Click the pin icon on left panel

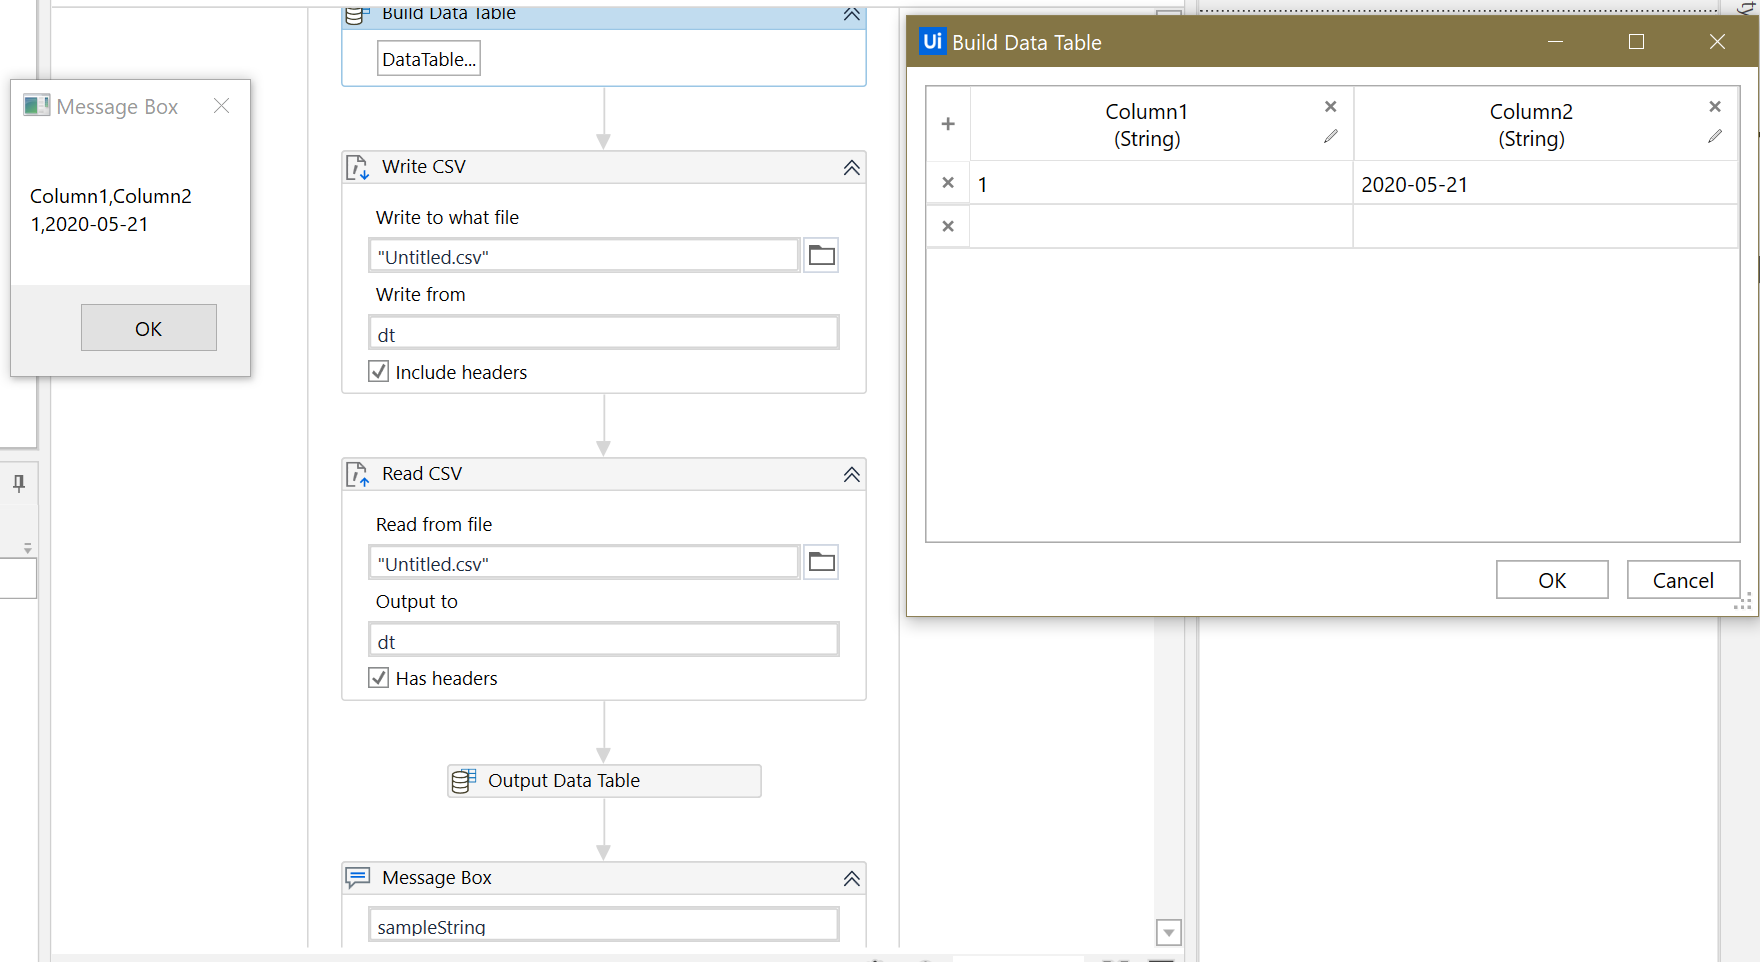click(19, 484)
